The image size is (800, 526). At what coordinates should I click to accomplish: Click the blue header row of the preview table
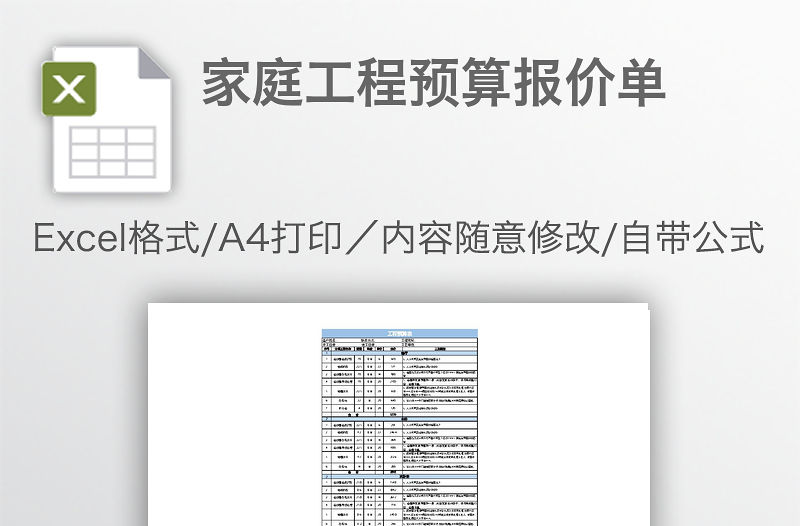[x=399, y=333]
